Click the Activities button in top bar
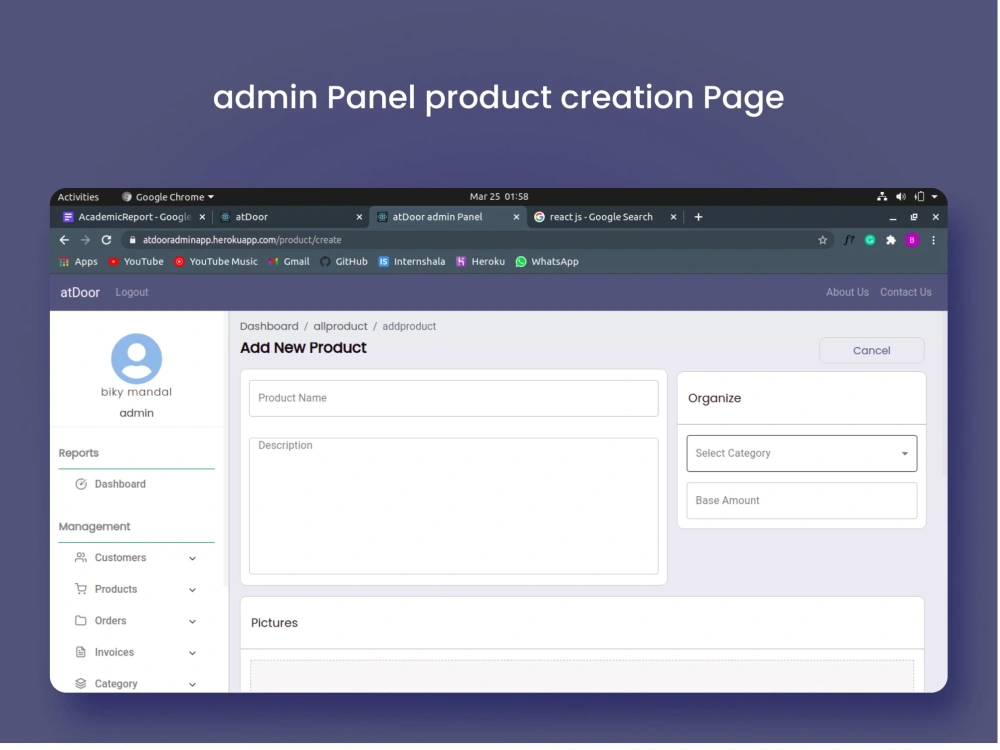The height and width of the screenshot is (750, 1000). [x=78, y=197]
